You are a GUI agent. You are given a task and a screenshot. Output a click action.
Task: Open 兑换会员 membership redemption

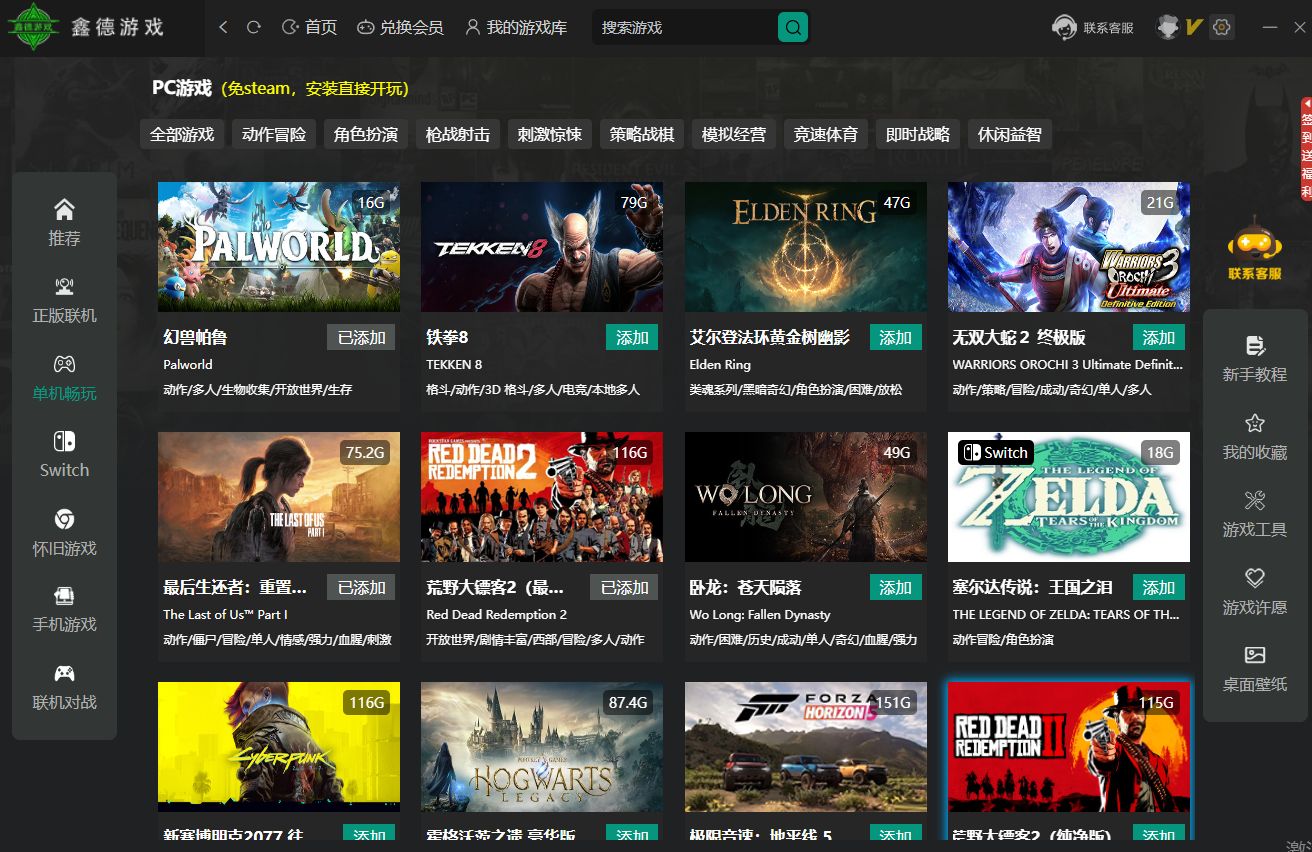pos(400,27)
